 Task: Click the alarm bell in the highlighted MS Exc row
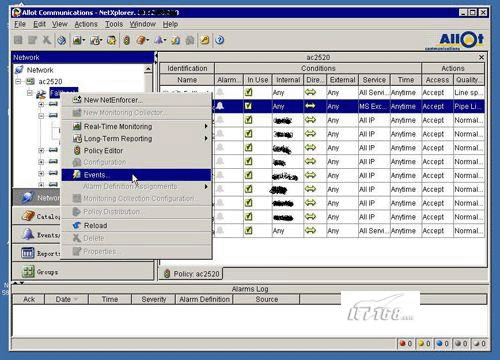click(x=220, y=106)
